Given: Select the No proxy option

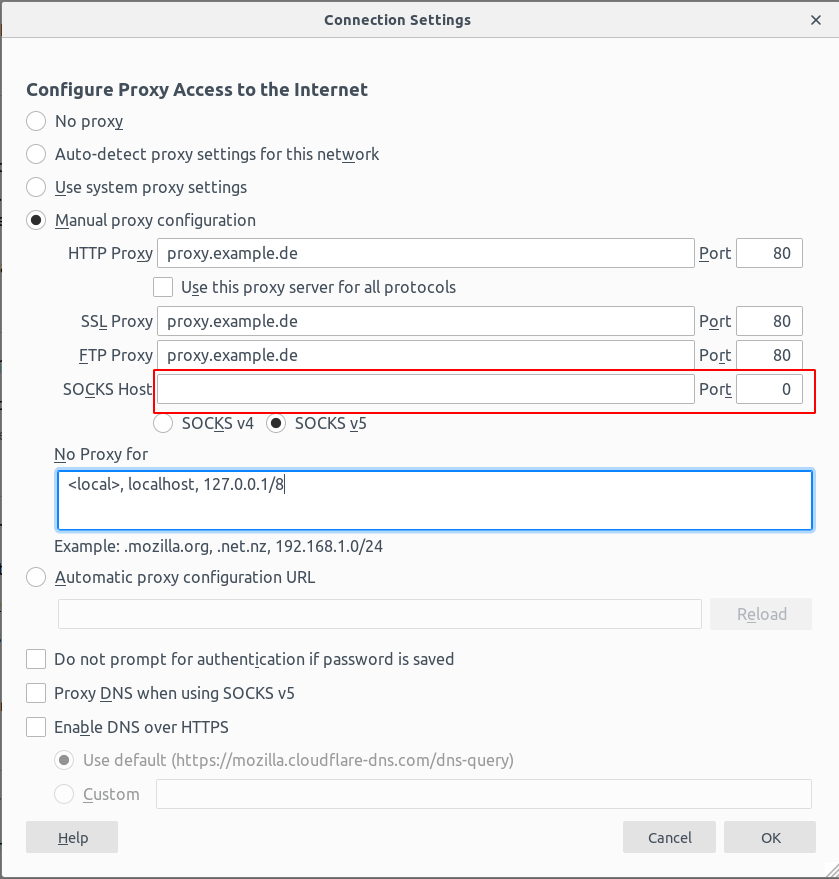Looking at the screenshot, I should (x=36, y=121).
